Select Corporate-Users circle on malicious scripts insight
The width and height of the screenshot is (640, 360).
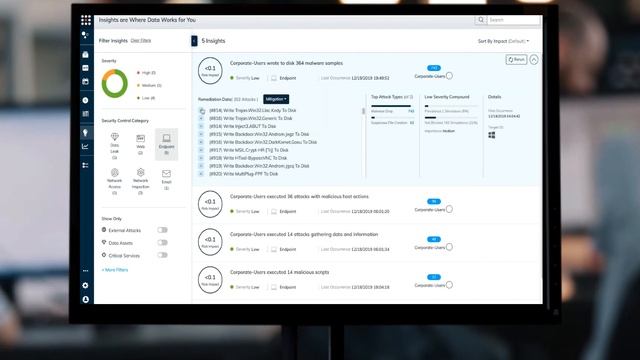(449, 285)
